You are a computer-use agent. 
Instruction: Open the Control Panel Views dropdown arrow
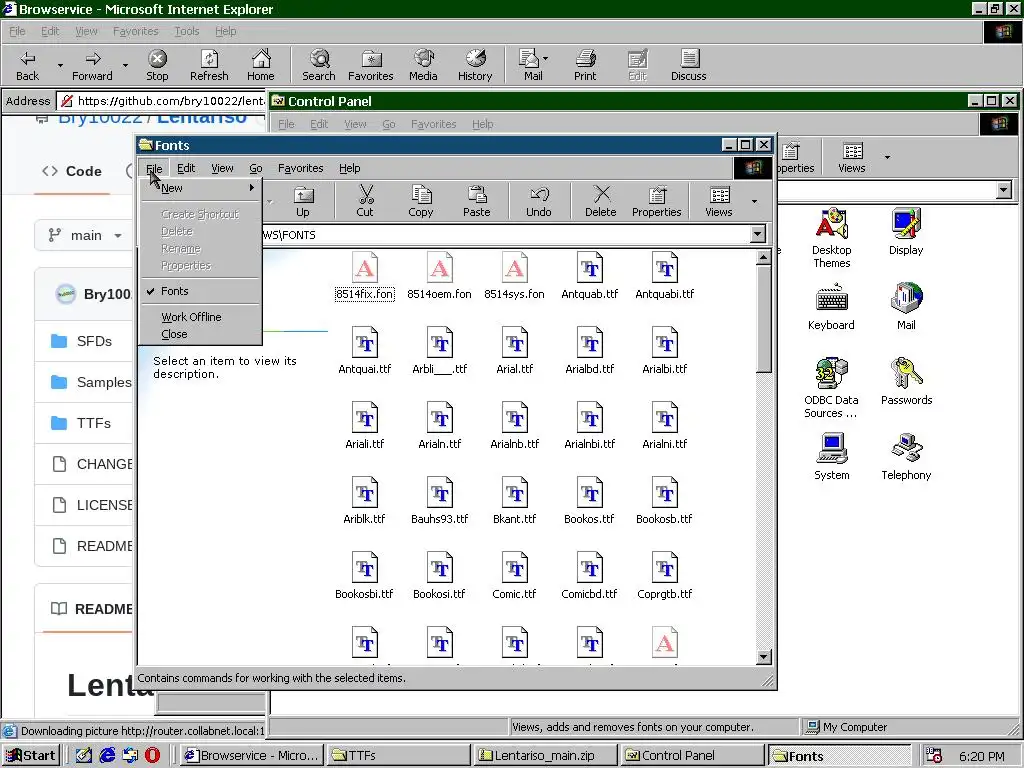[x=887, y=157]
